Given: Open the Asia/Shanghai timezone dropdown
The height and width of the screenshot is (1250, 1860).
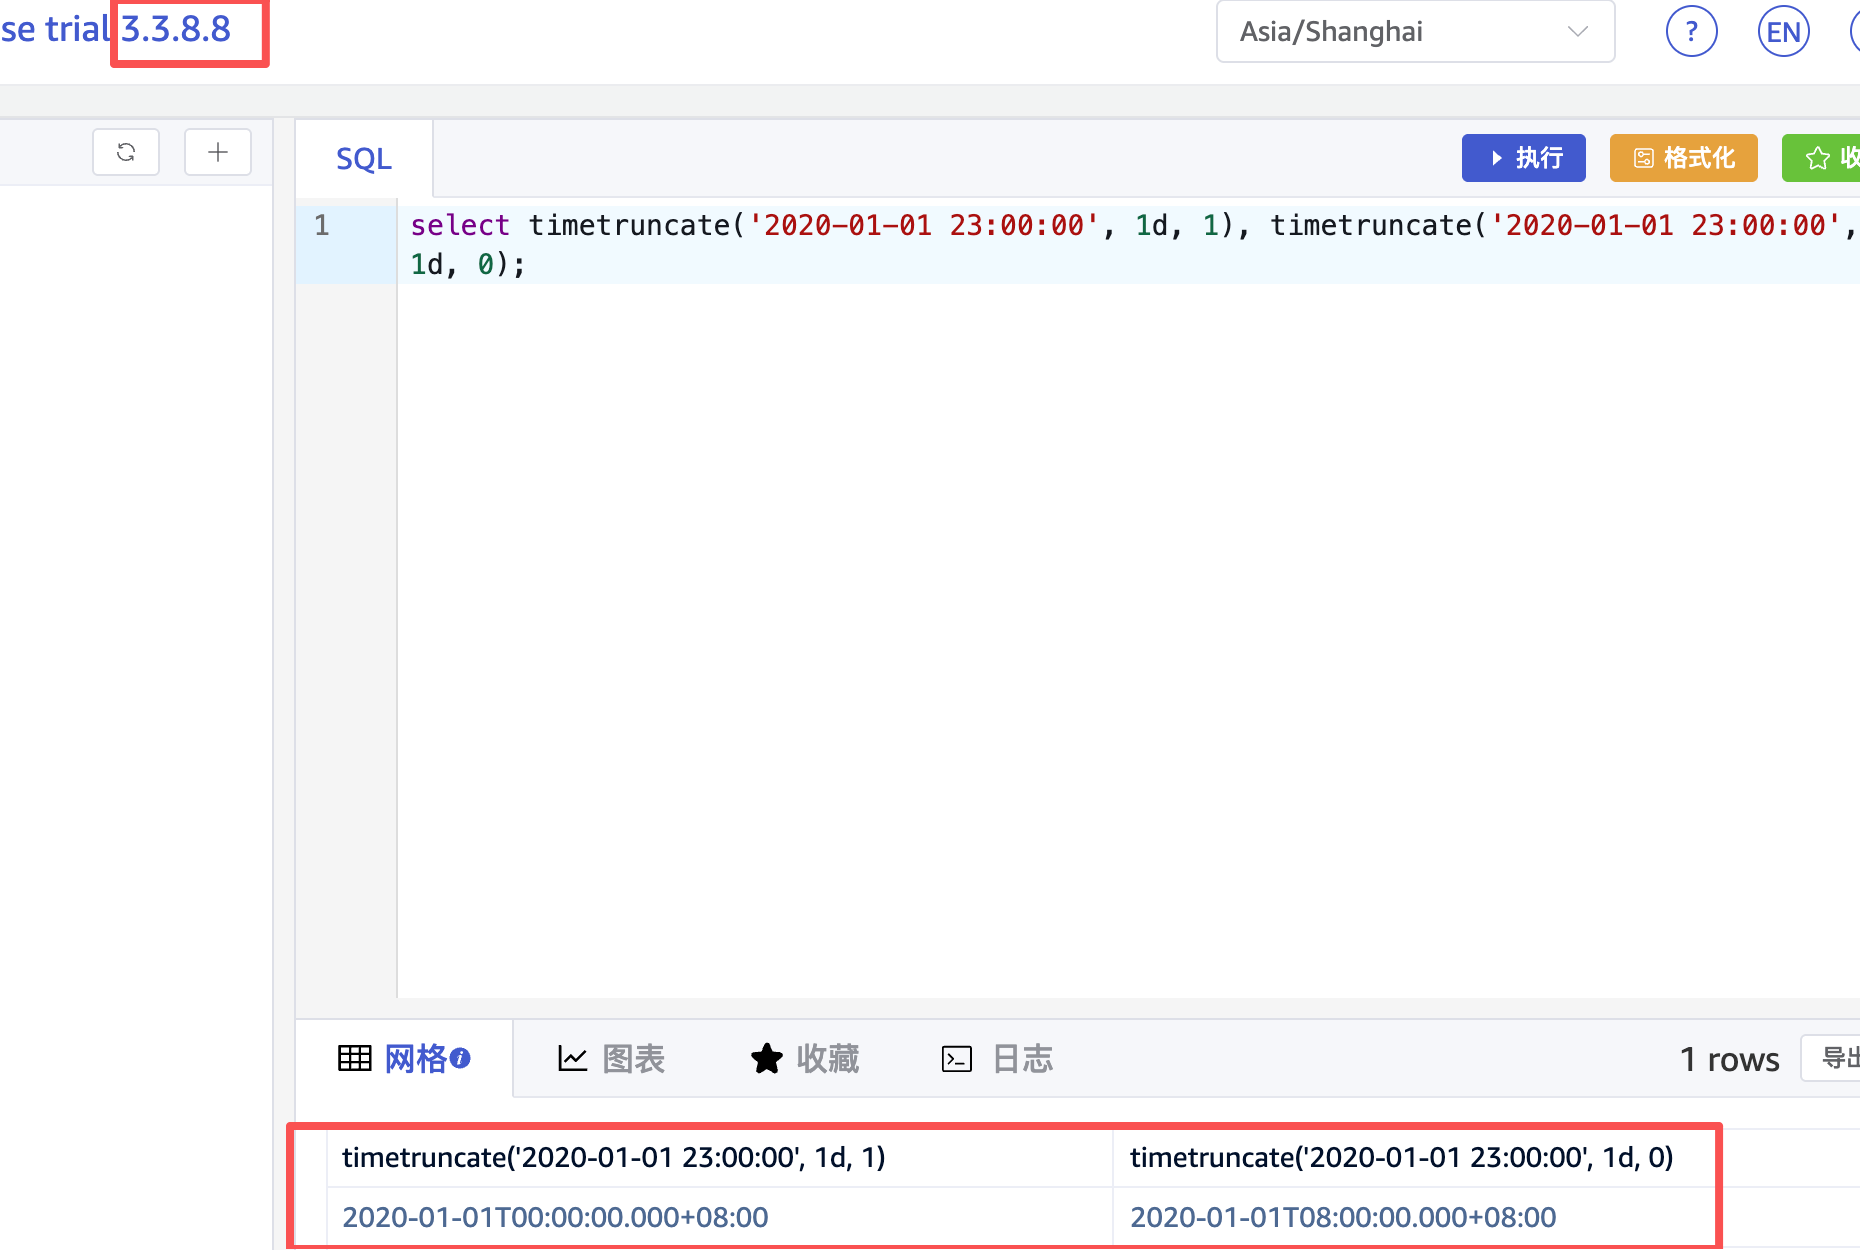Looking at the screenshot, I should coord(1400,32).
